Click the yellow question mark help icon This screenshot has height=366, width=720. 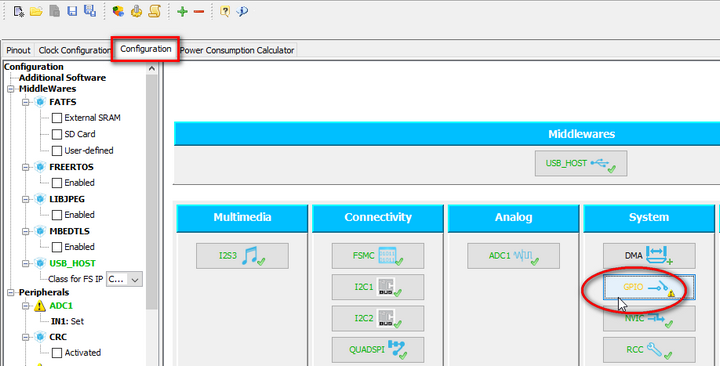(225, 11)
